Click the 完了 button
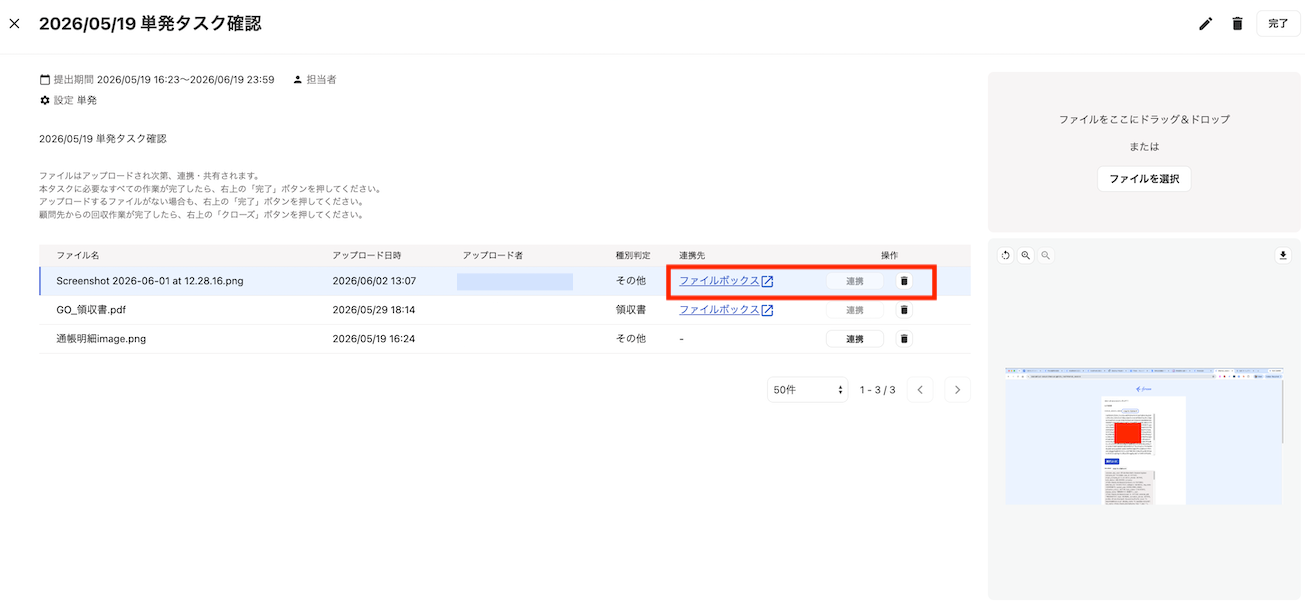 point(1278,23)
